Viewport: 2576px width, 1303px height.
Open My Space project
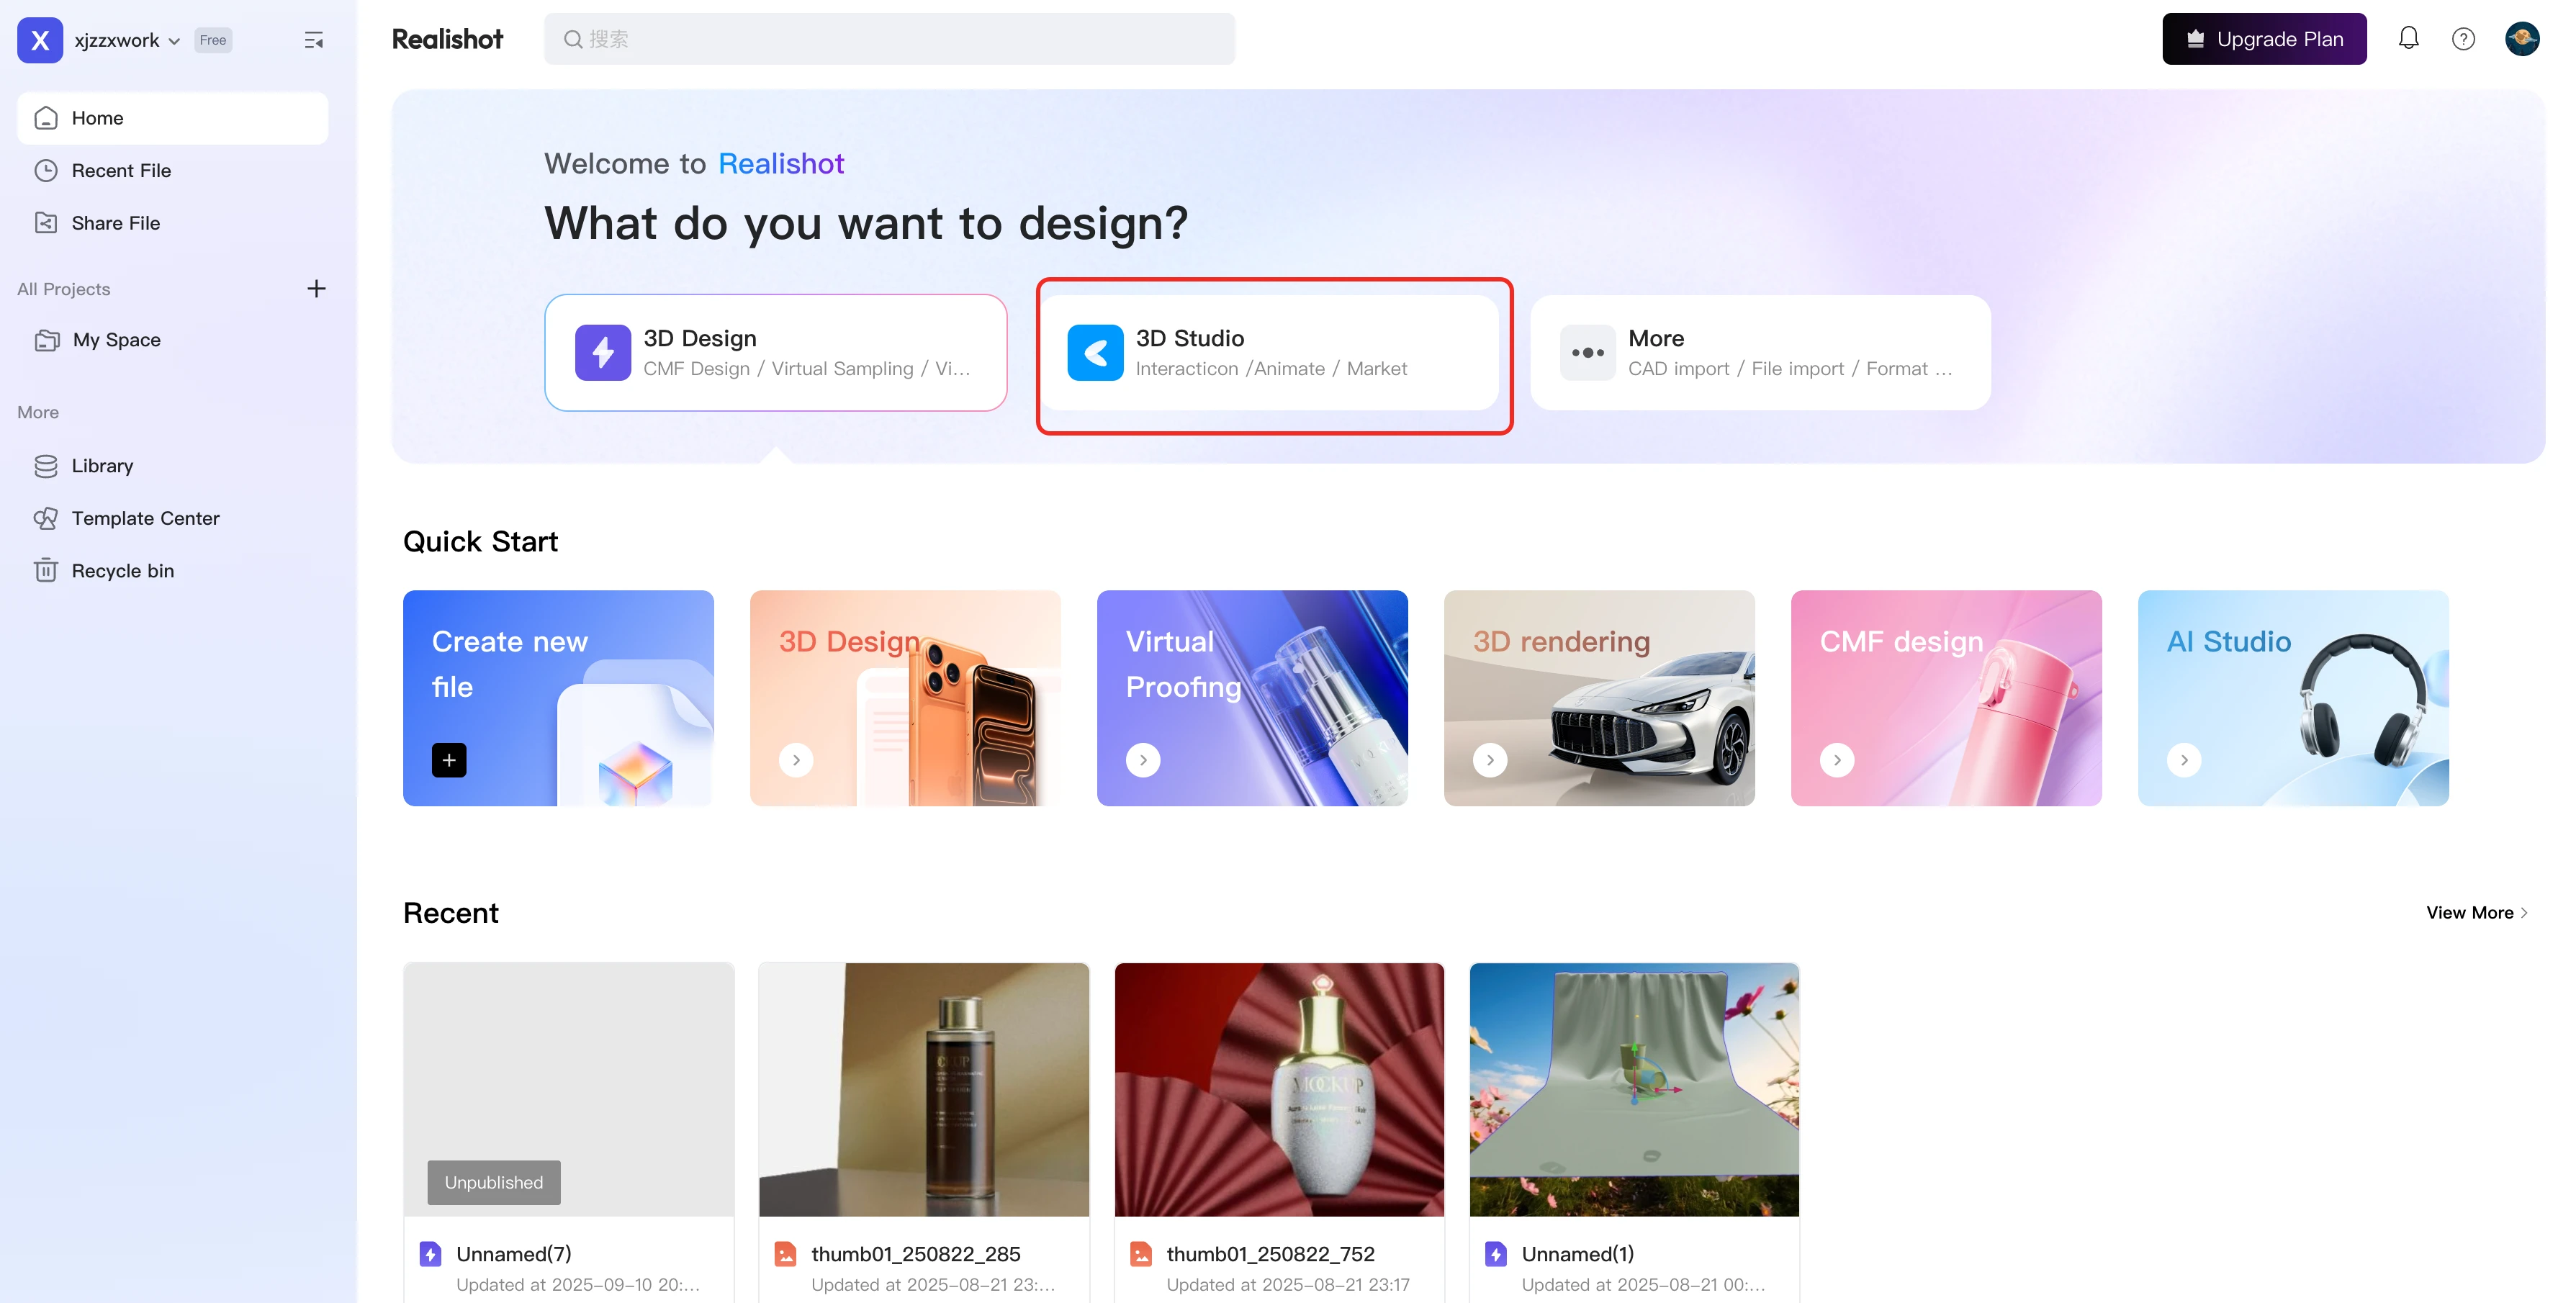tap(116, 340)
